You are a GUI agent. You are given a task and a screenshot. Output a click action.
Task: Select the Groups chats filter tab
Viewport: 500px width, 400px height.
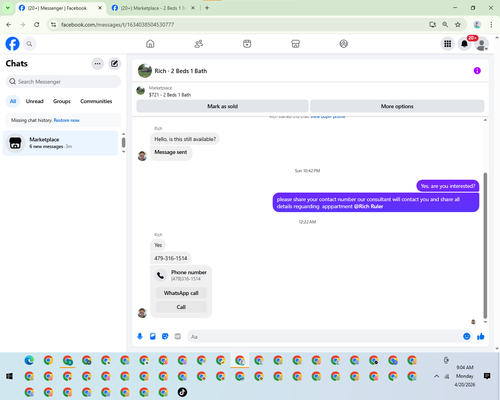(62, 101)
